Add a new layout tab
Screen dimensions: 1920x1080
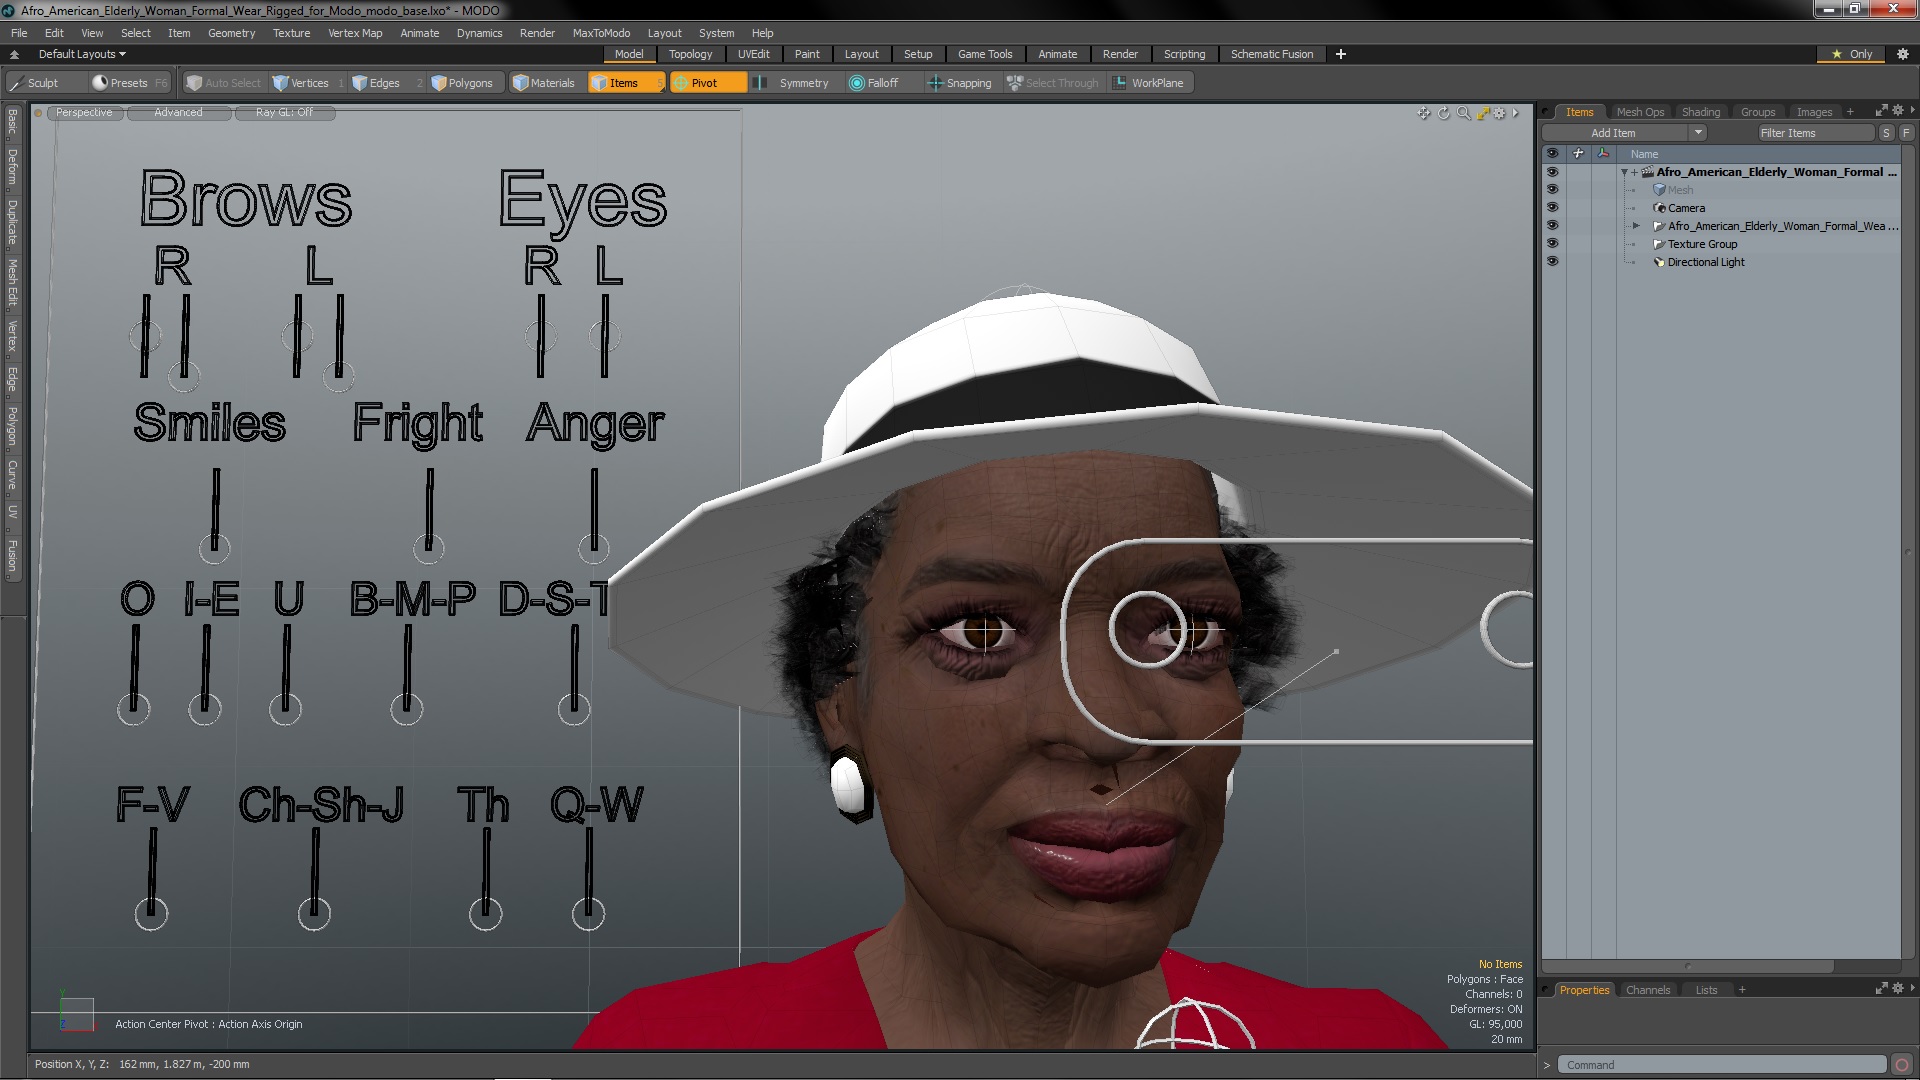(1341, 54)
